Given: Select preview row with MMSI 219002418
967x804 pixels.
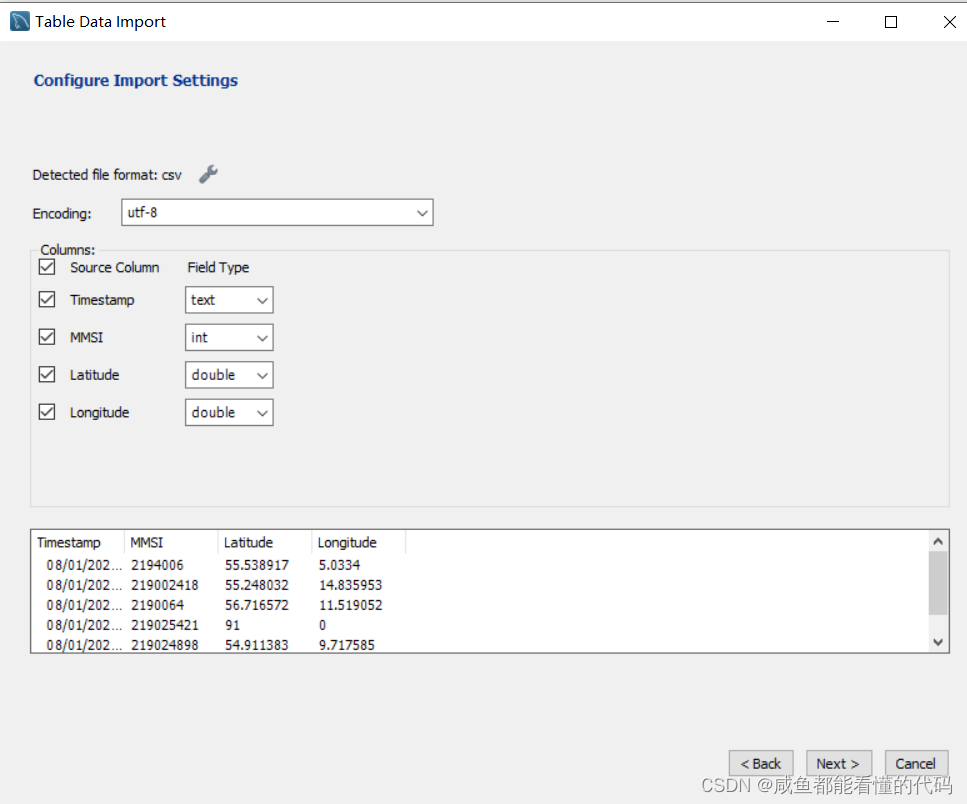Looking at the screenshot, I should pyautogui.click(x=165, y=585).
